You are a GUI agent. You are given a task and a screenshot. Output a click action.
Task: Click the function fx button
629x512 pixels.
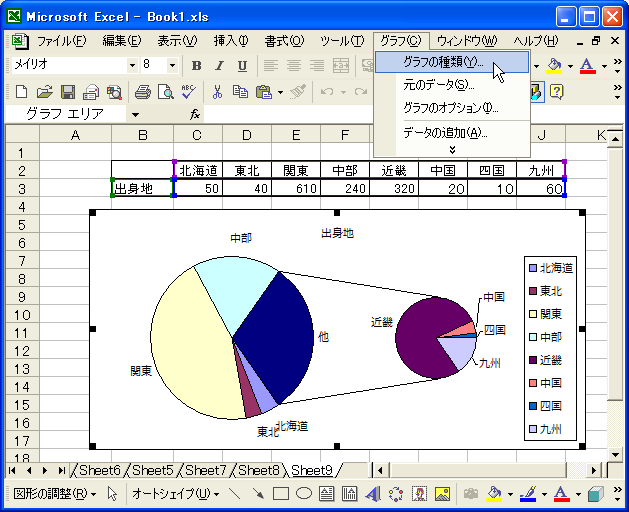(x=195, y=115)
